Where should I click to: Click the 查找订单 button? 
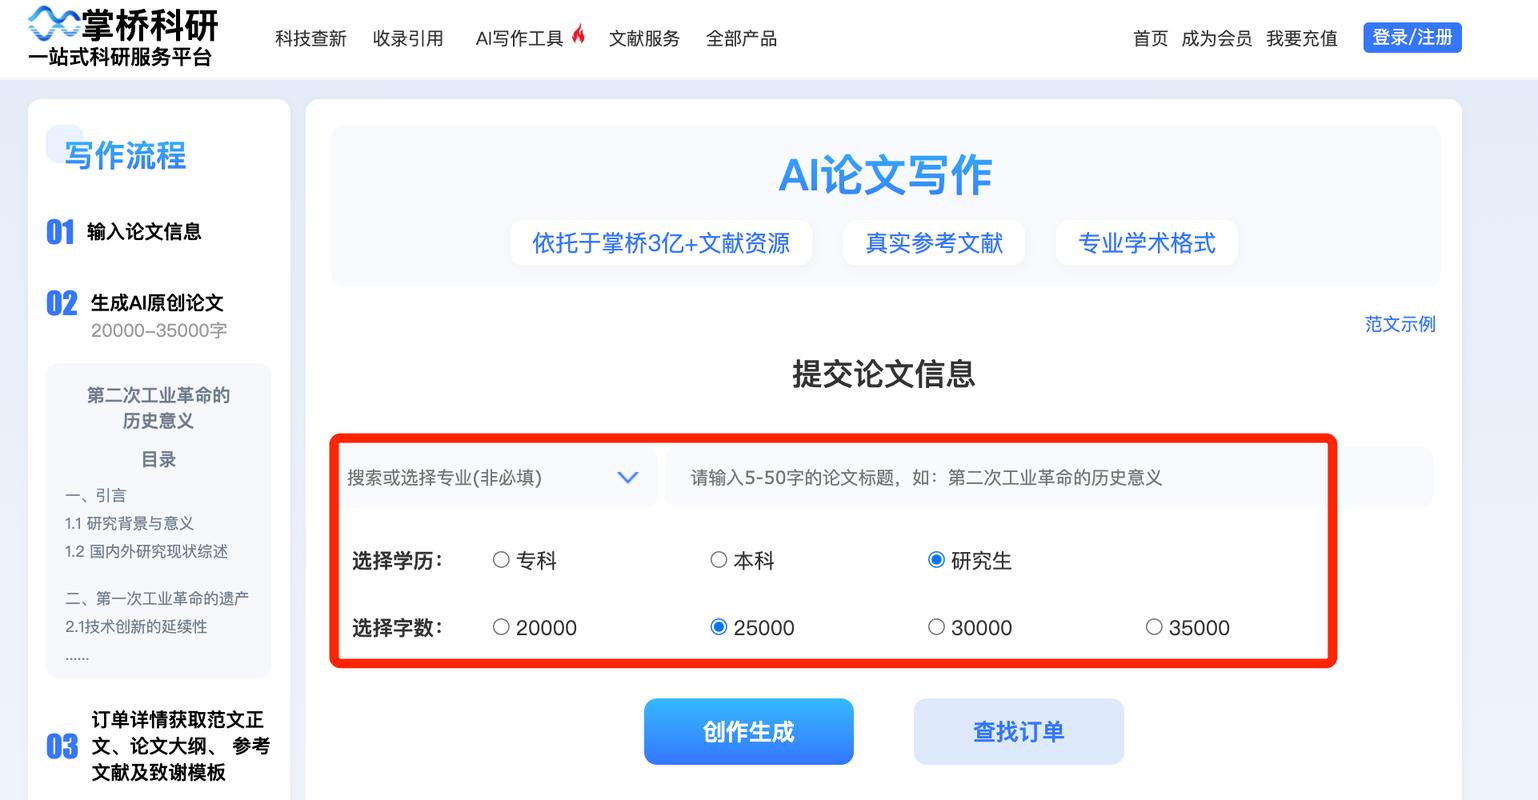tap(1018, 732)
